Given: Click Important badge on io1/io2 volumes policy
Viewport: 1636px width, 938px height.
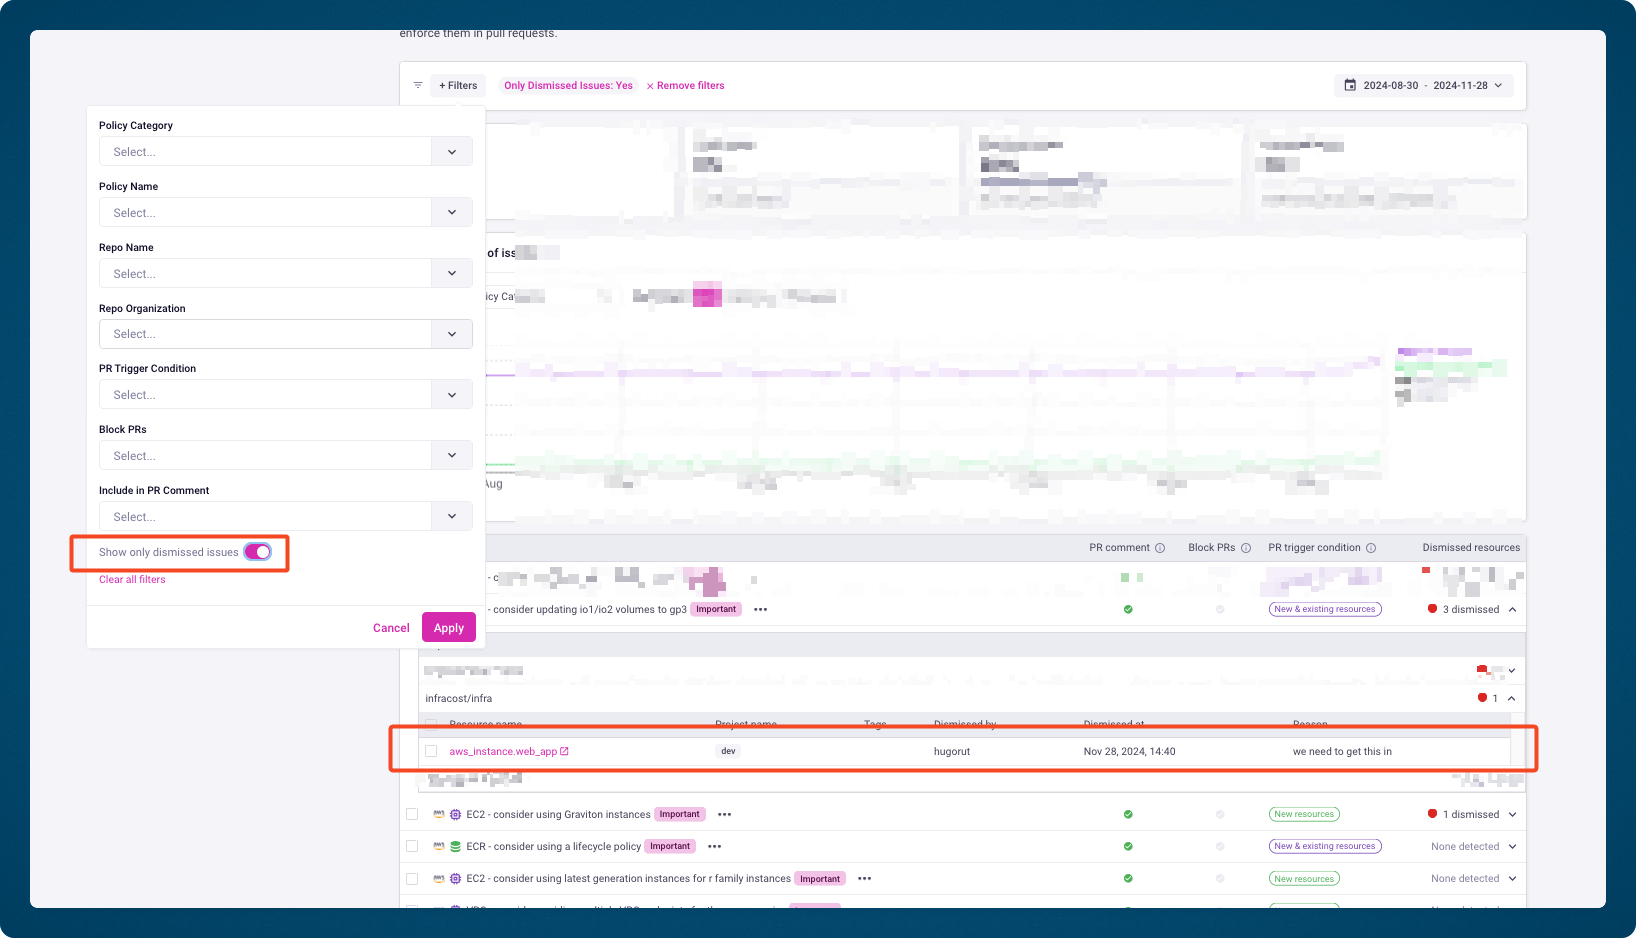Looking at the screenshot, I should 716,609.
